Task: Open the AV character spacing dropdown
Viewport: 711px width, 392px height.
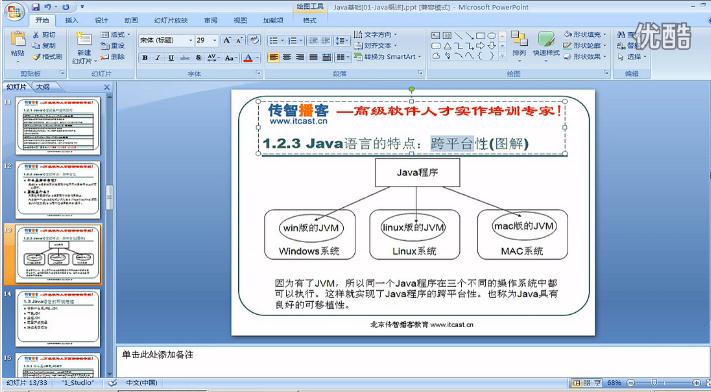Action: click(213, 58)
